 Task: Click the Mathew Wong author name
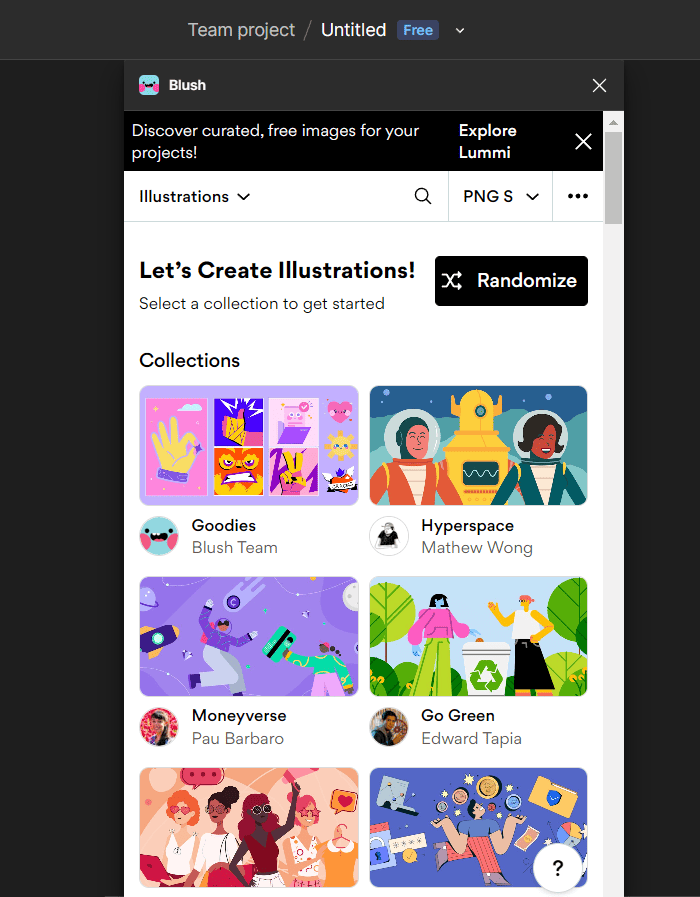click(x=477, y=547)
